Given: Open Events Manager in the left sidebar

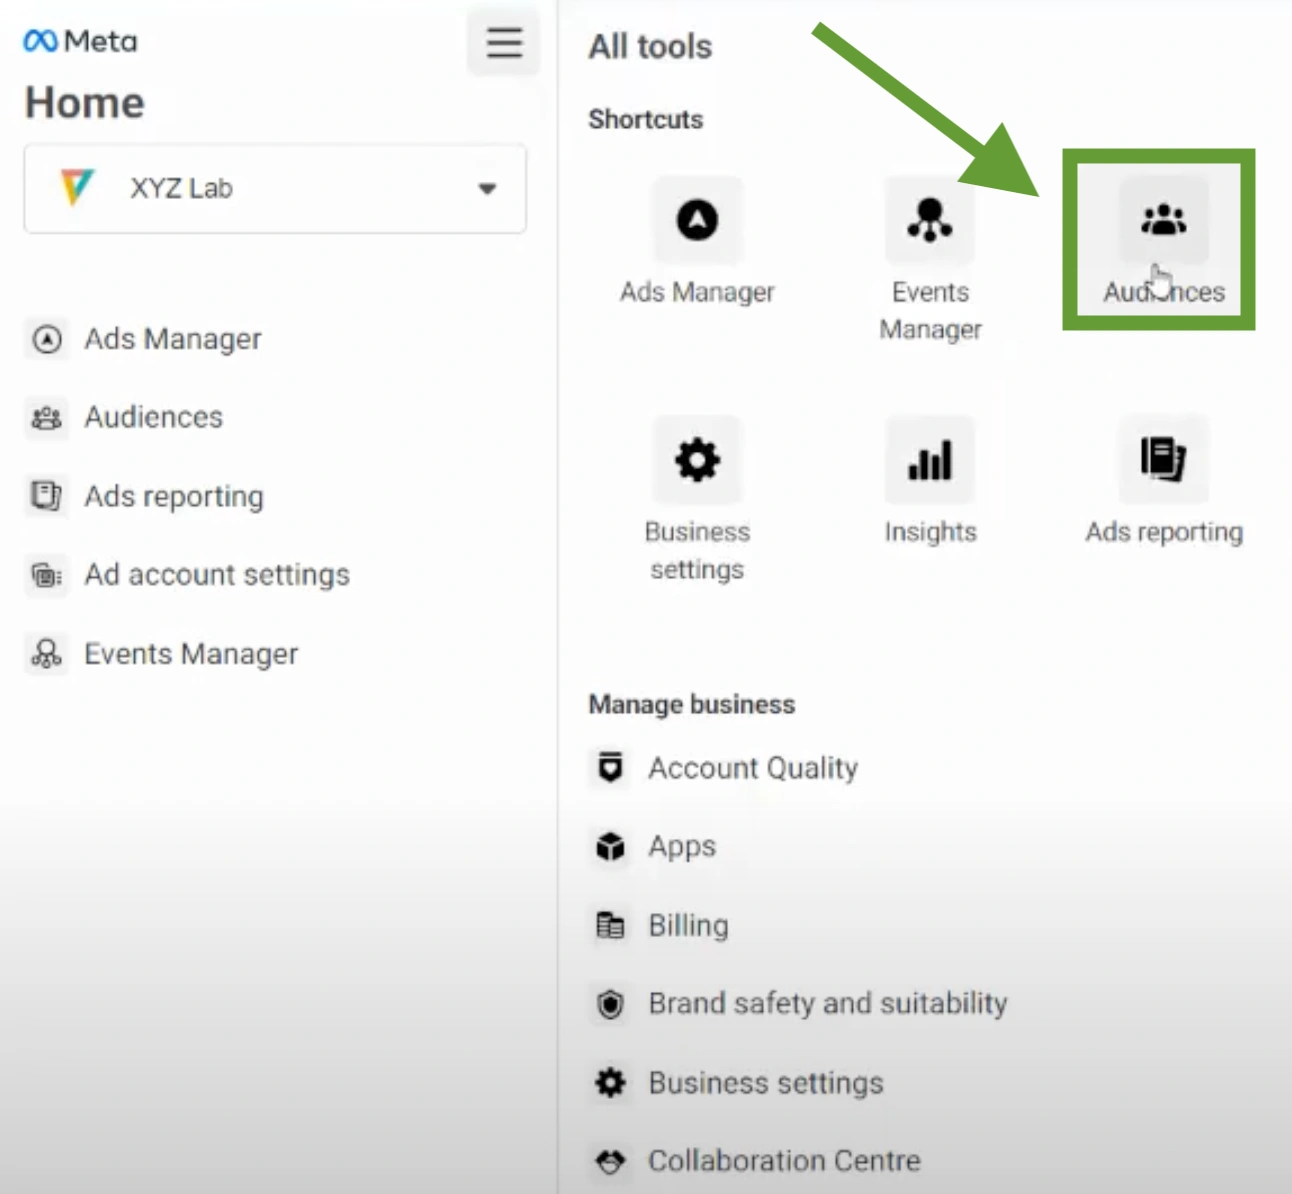Looking at the screenshot, I should coord(191,653).
